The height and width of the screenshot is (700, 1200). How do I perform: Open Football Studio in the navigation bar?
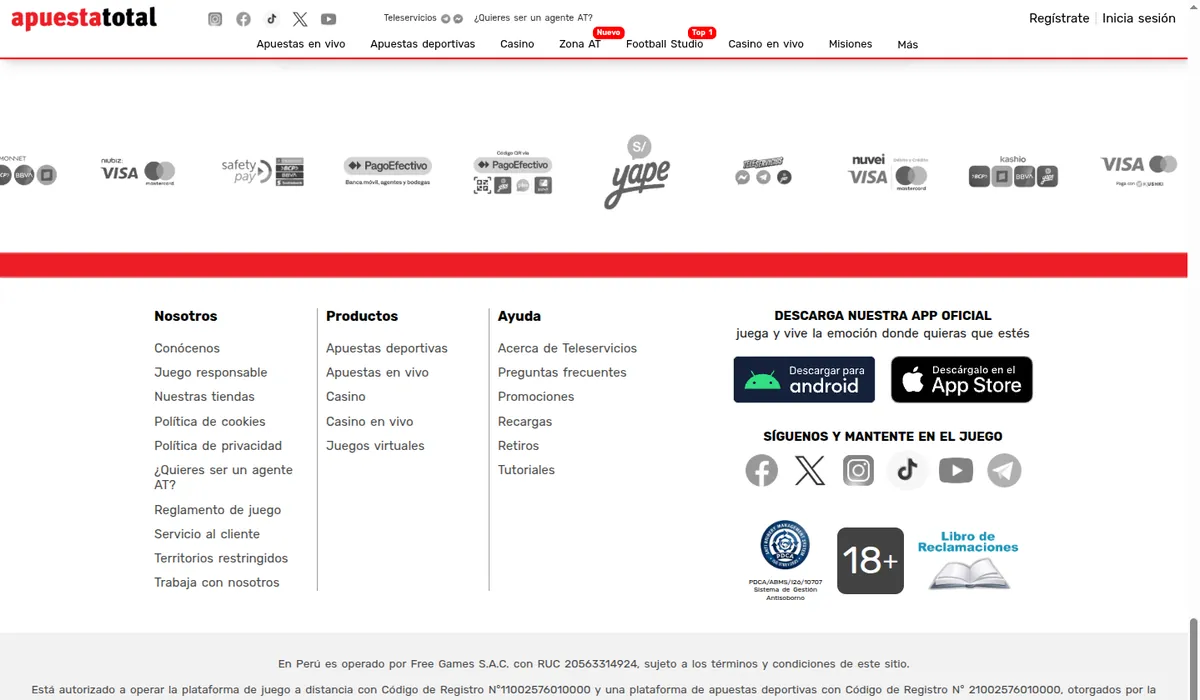click(665, 44)
